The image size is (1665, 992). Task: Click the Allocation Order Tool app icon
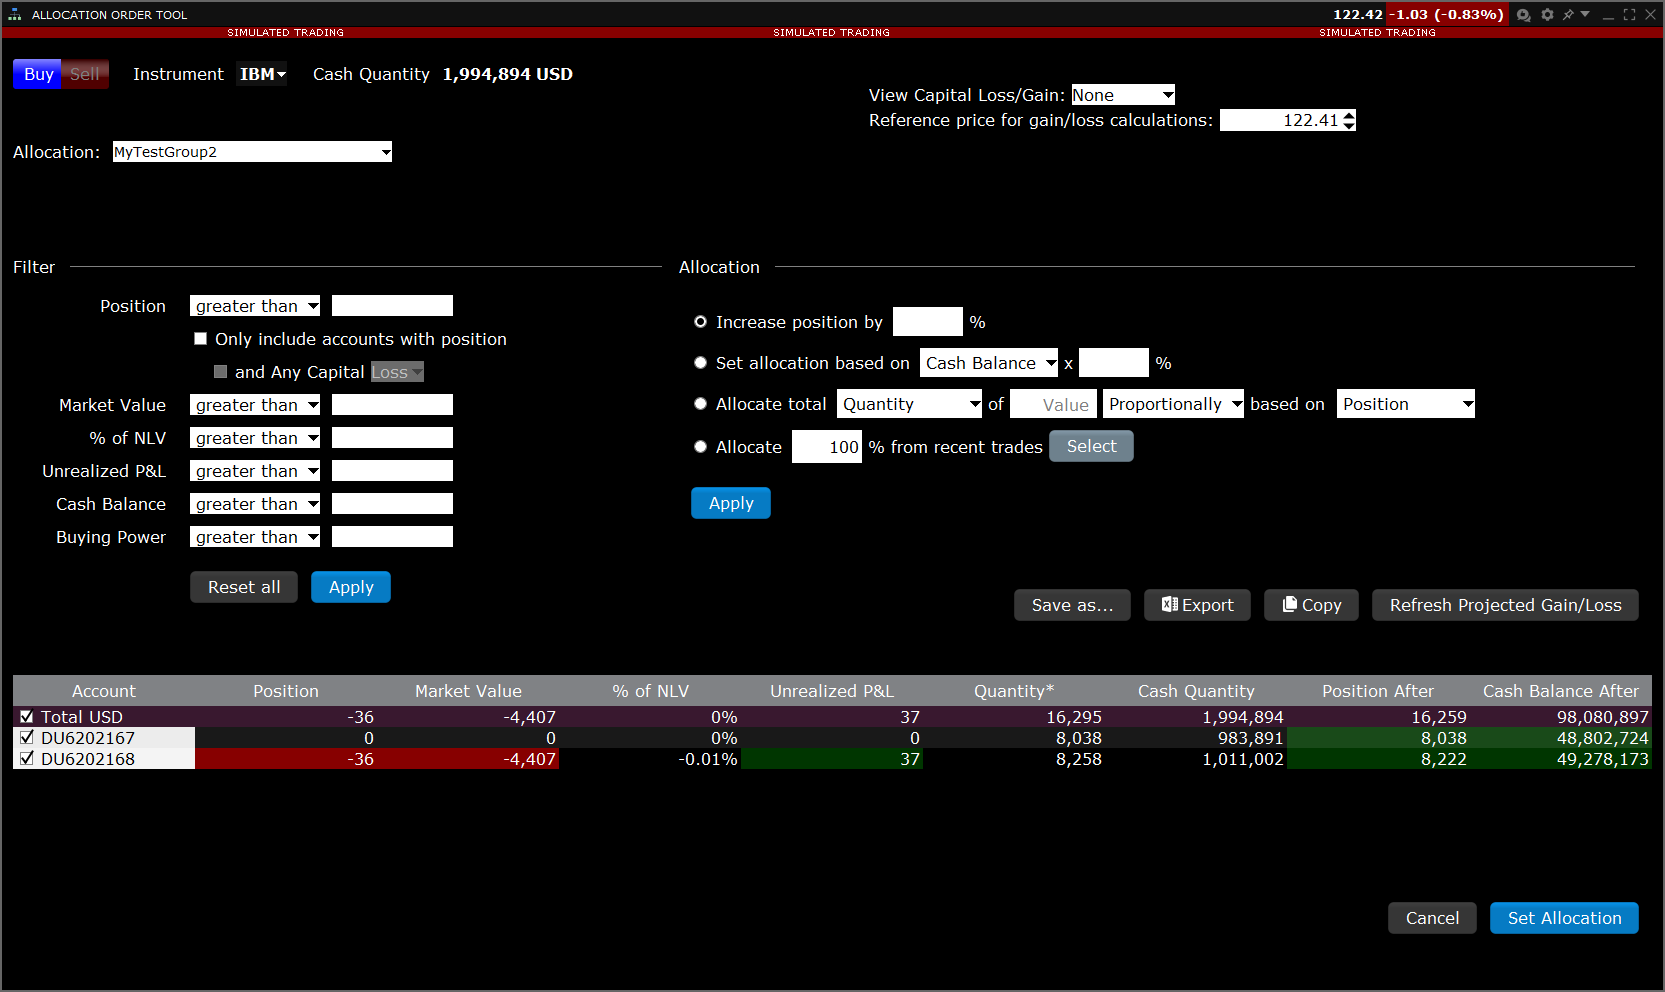point(14,15)
